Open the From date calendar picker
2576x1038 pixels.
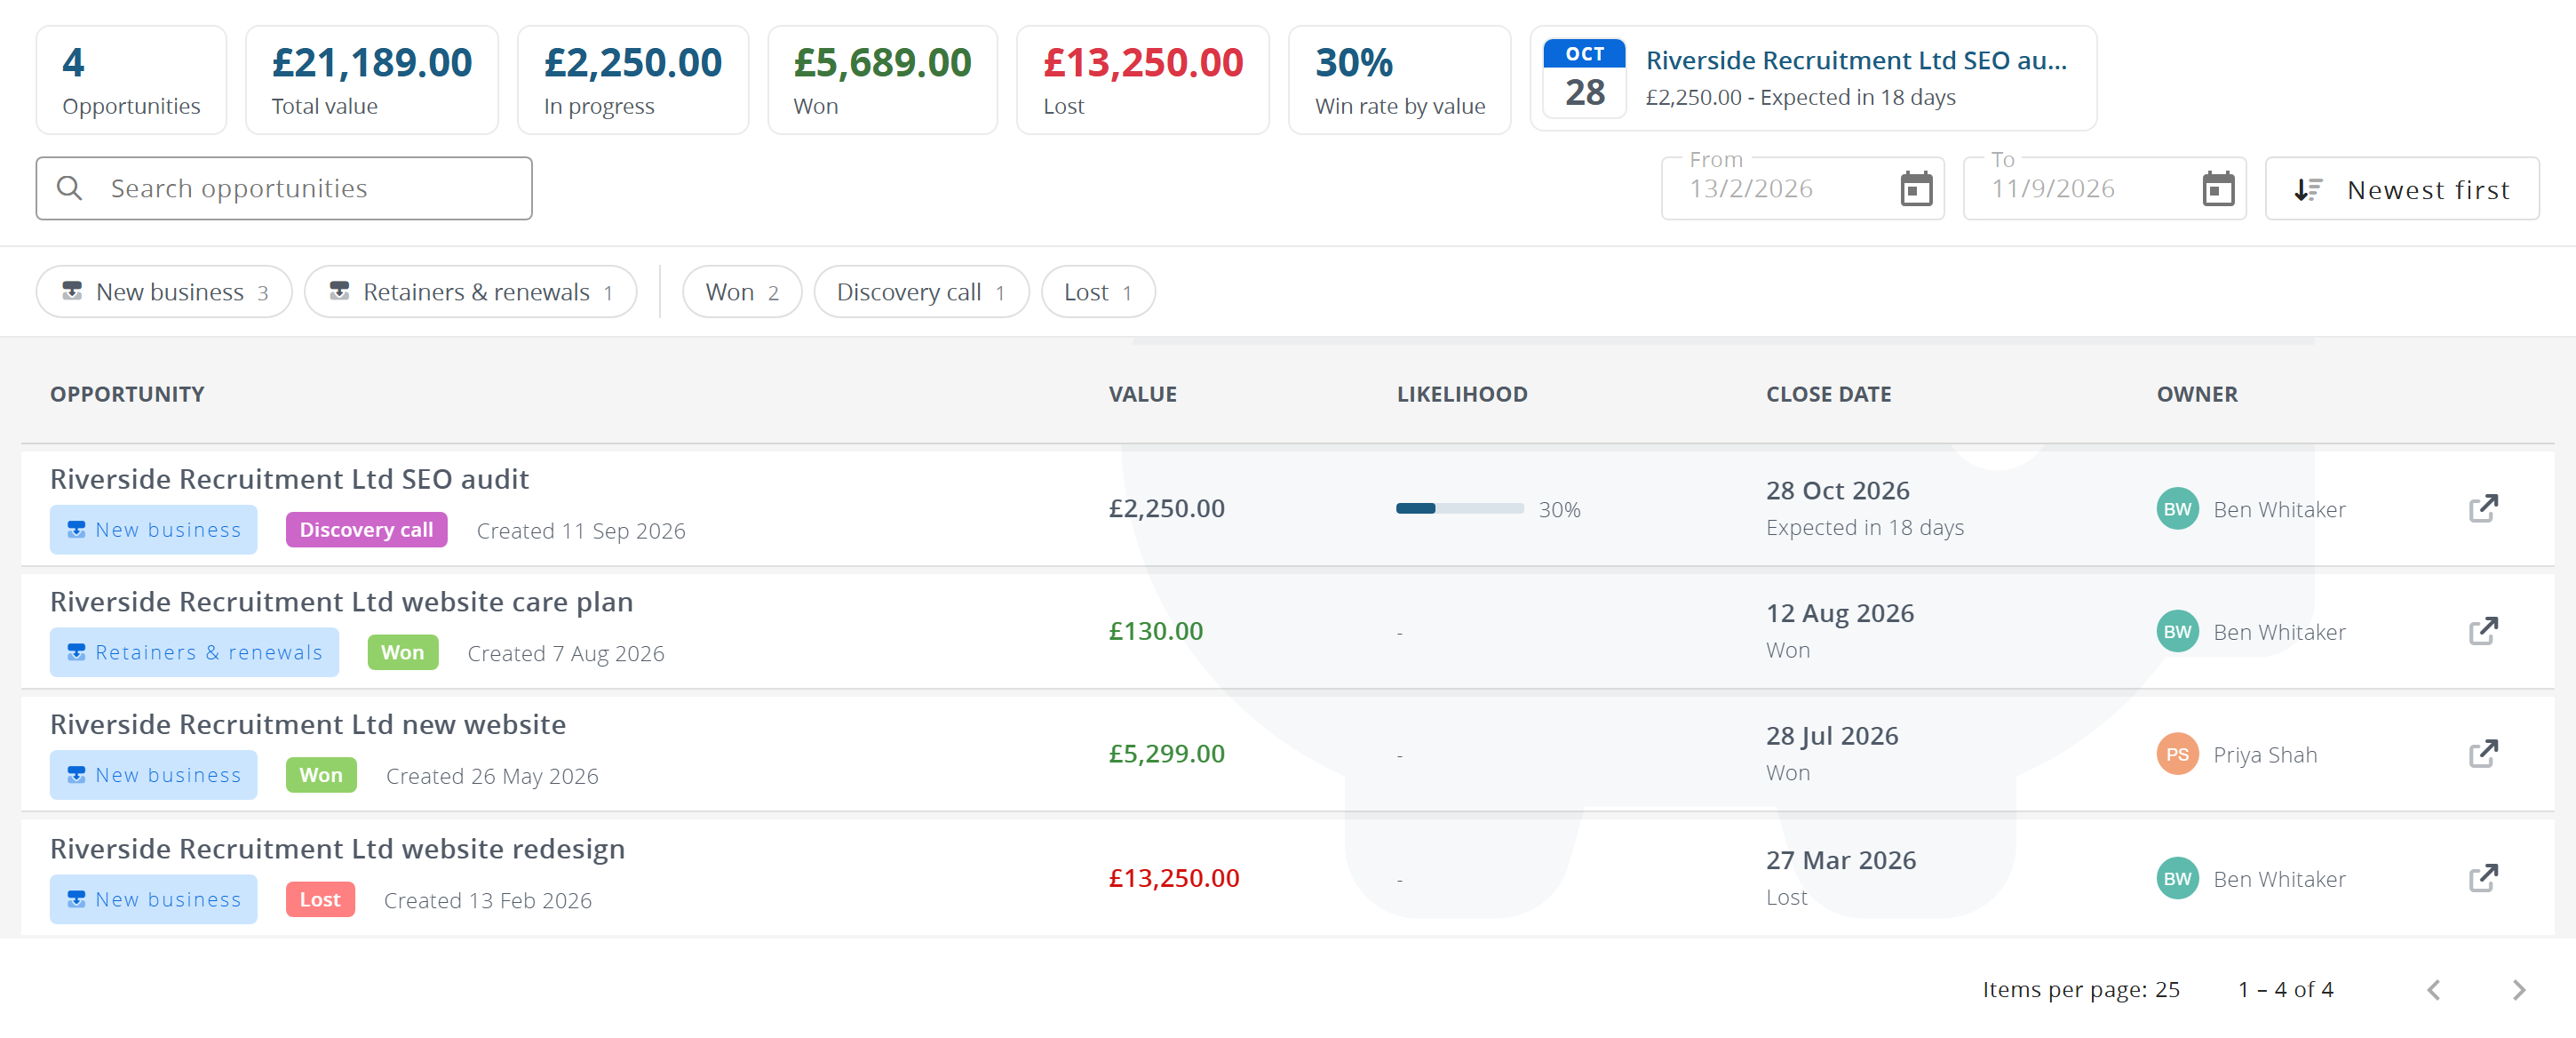coord(1915,188)
